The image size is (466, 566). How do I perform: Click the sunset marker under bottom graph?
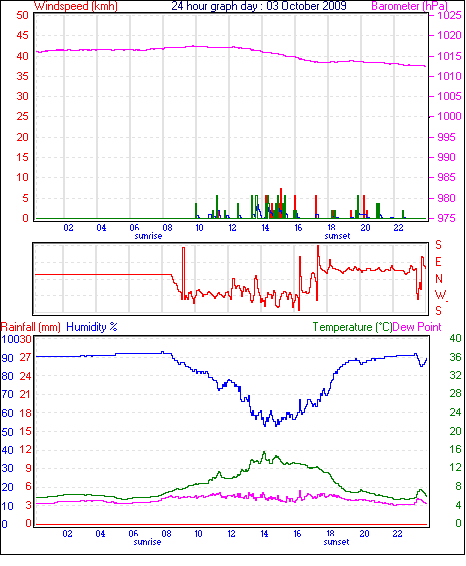tap(336, 542)
